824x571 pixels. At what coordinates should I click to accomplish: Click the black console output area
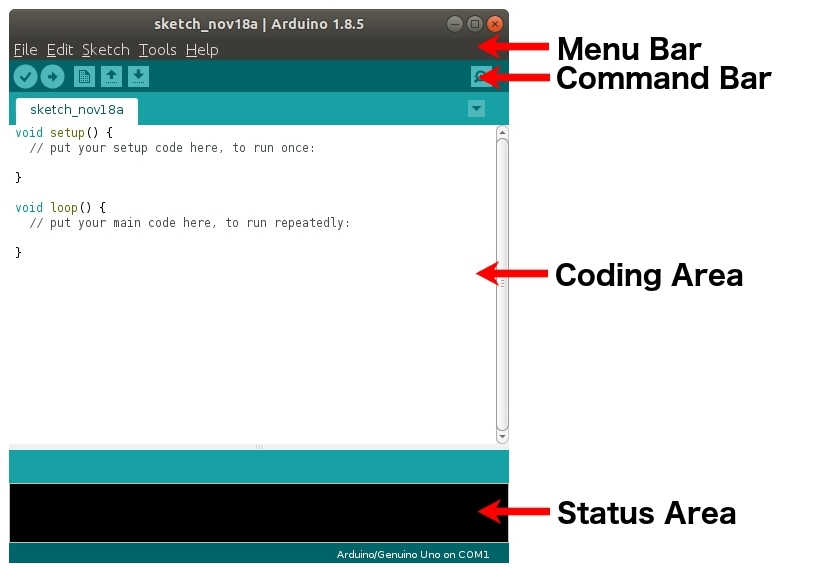tap(259, 513)
